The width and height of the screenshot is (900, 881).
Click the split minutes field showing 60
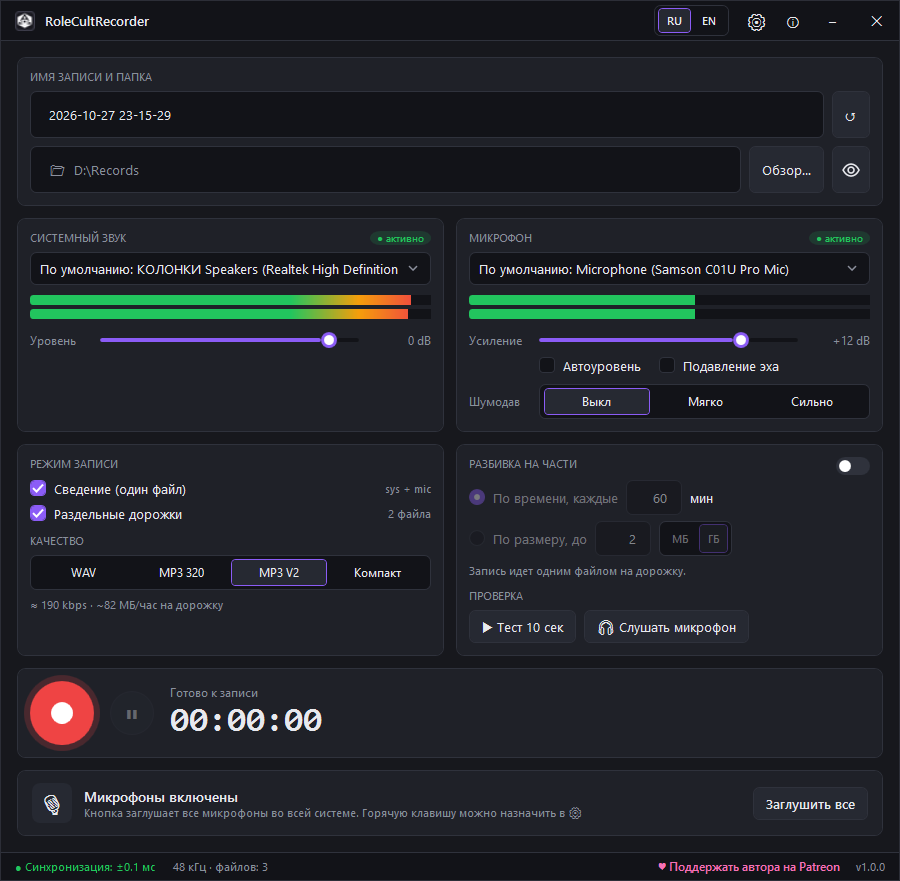(x=654, y=498)
